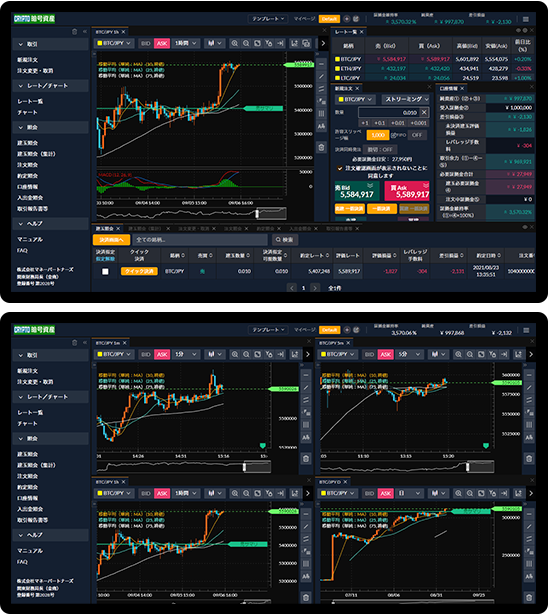Open the BTC/JPY symbol dropdown in top chart

point(114,43)
